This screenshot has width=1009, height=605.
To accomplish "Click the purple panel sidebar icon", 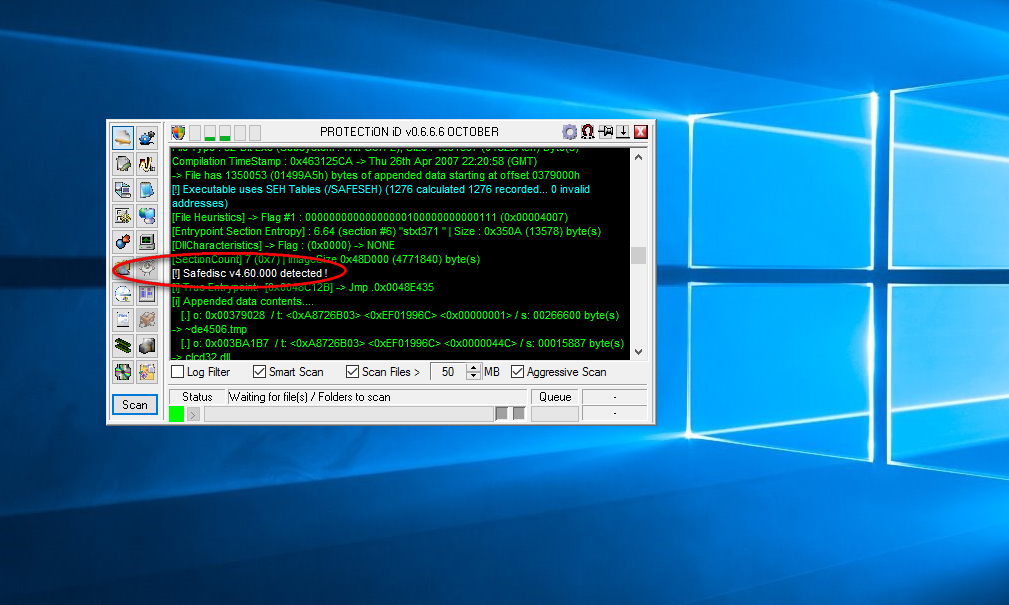I will pyautogui.click(x=147, y=293).
